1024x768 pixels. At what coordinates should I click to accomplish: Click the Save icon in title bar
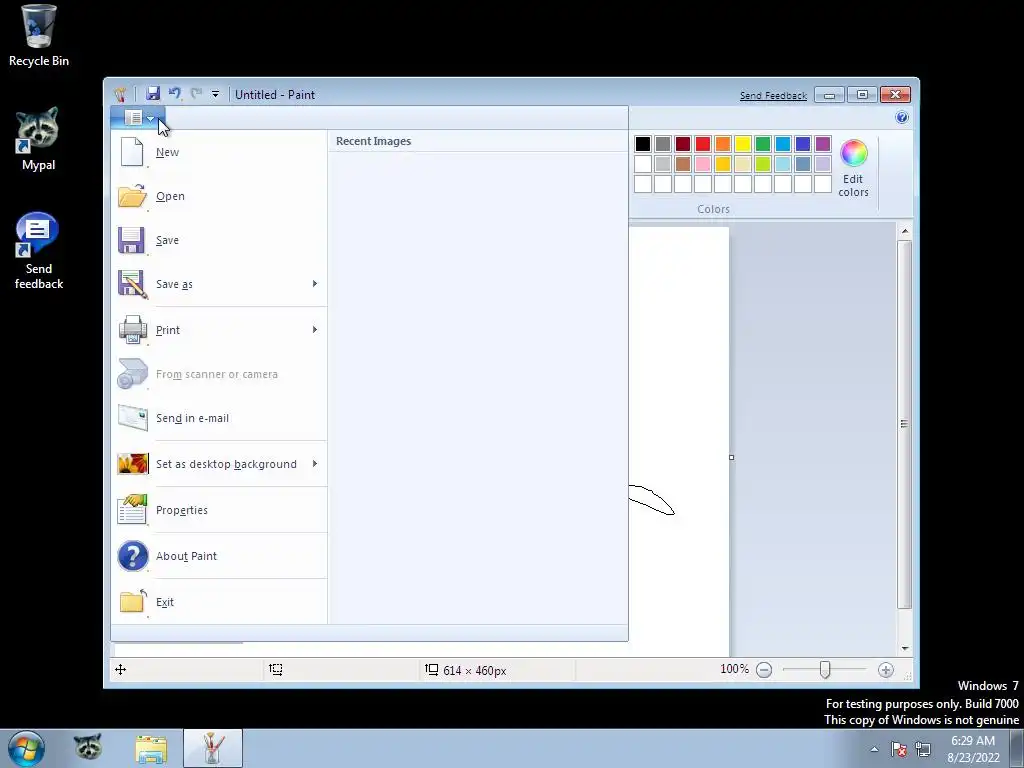click(153, 93)
